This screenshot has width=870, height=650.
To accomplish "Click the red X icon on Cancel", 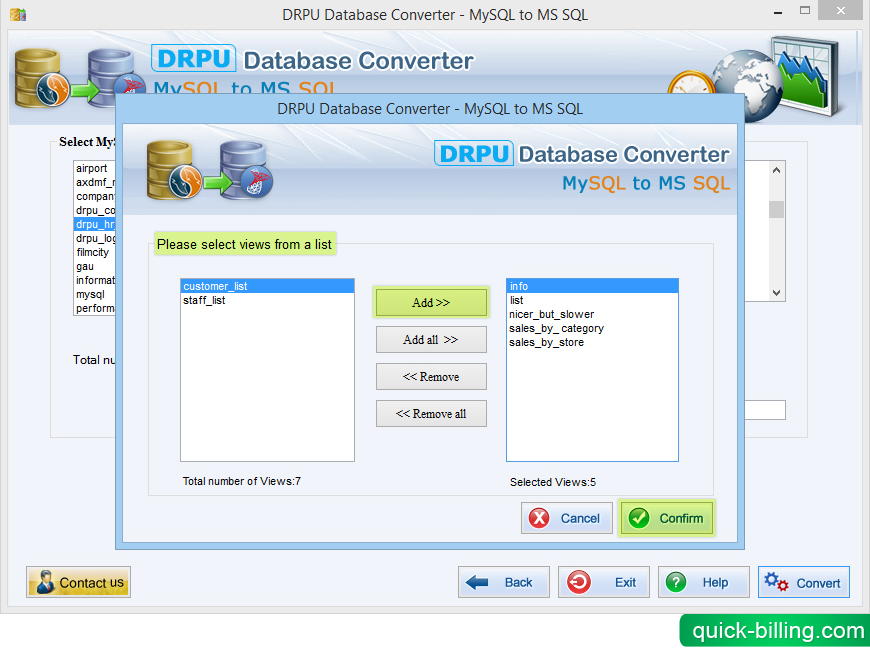I will point(540,518).
